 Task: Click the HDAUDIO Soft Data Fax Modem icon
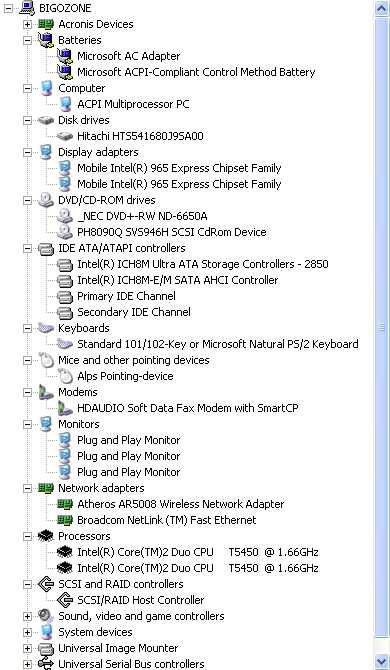point(65,408)
